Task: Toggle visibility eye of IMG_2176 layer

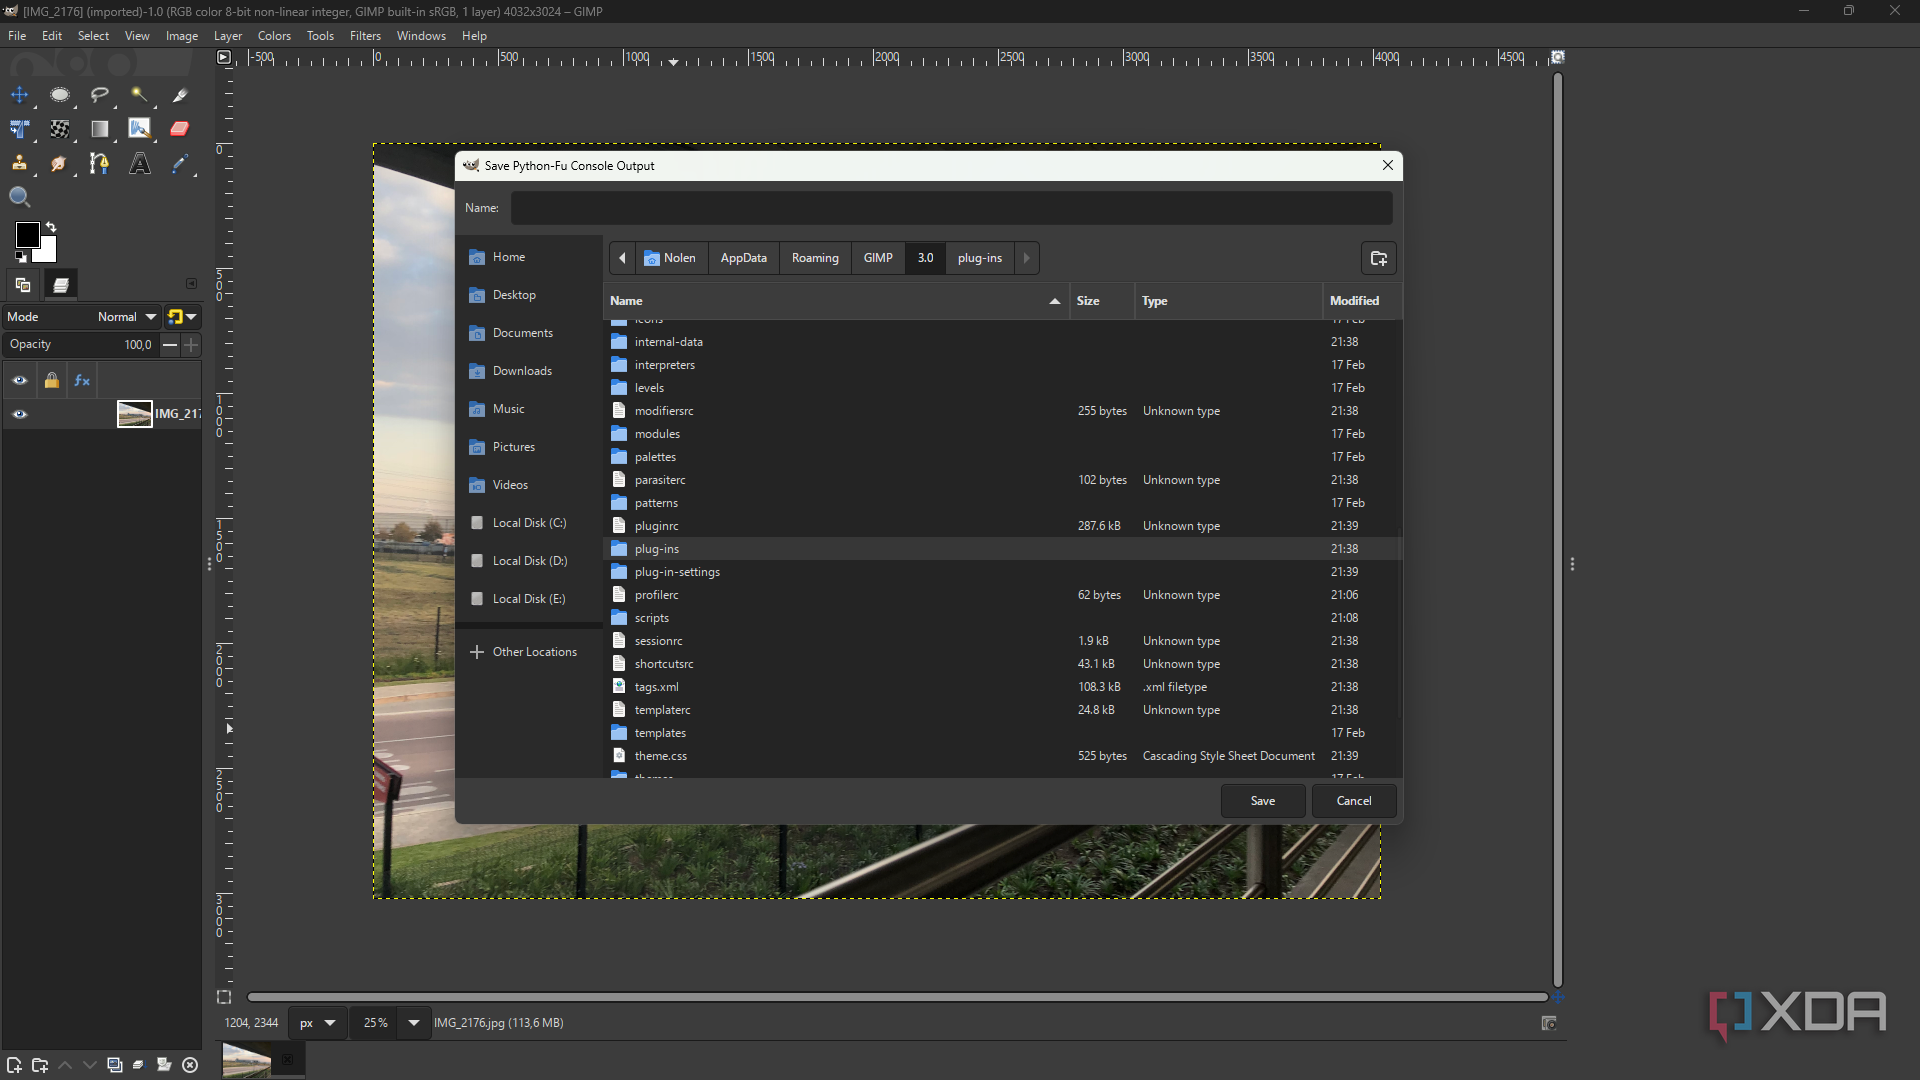Action: click(20, 414)
